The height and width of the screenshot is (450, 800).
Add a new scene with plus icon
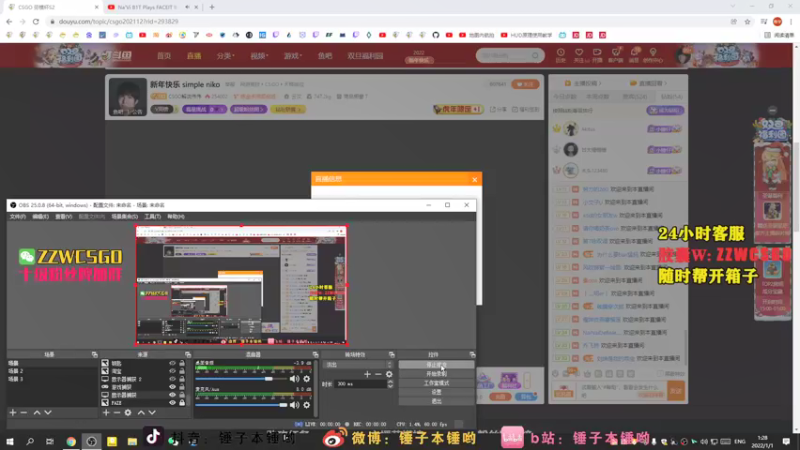pyautogui.click(x=13, y=412)
